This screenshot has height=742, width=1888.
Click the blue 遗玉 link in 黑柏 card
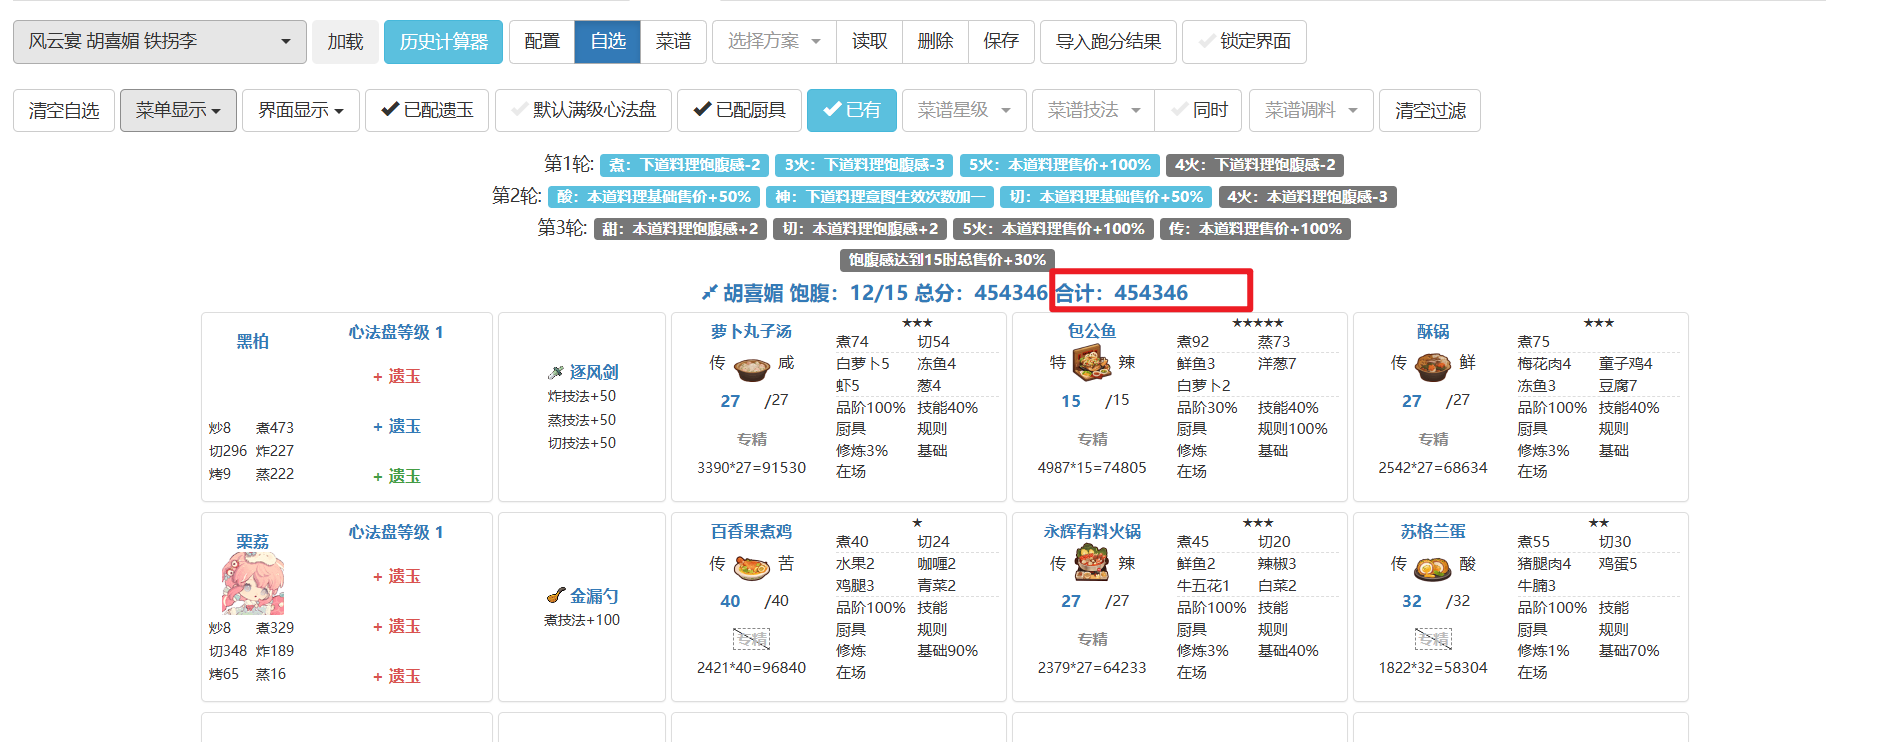[397, 426]
